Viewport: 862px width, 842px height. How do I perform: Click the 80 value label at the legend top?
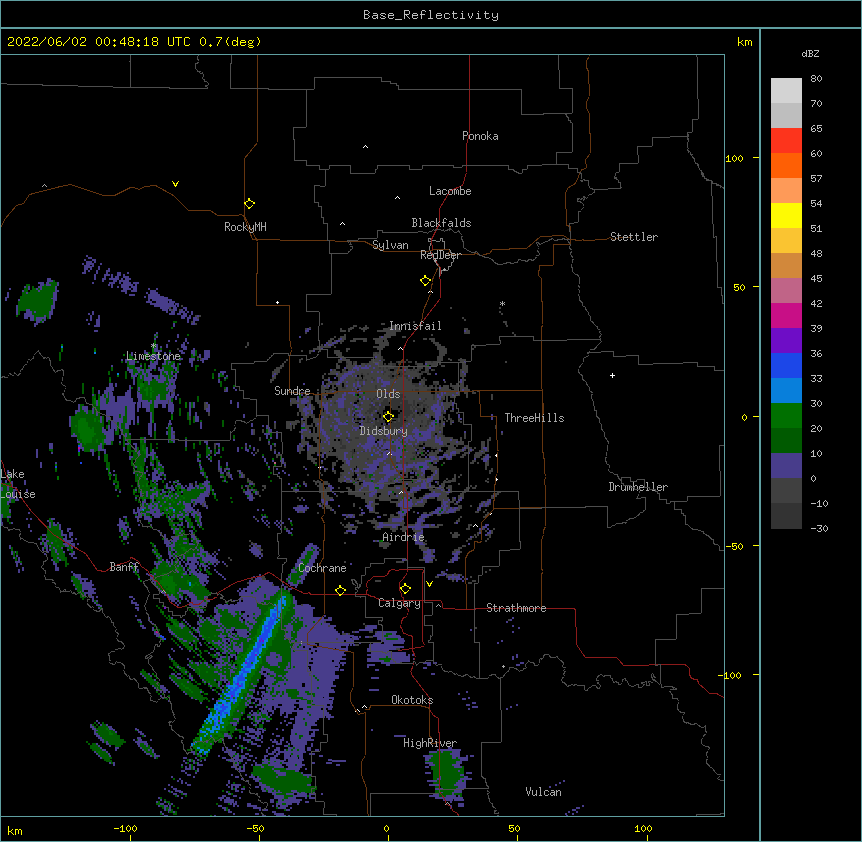point(816,79)
